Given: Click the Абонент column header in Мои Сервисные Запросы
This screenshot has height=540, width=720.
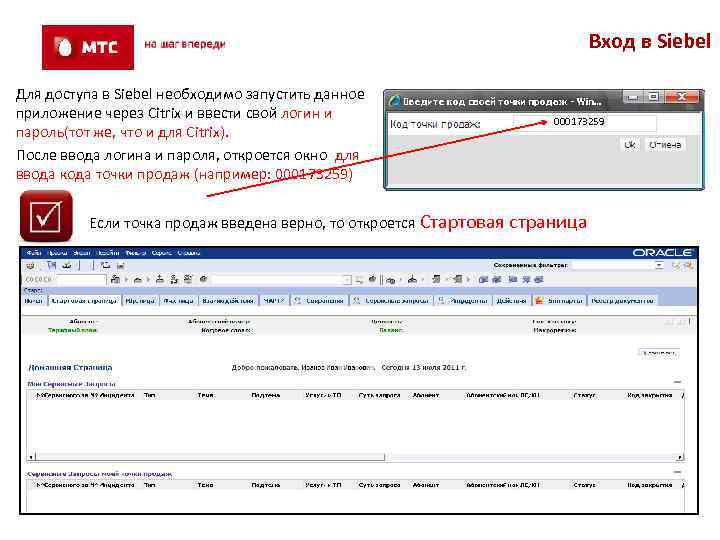Looking at the screenshot, I should click(x=425, y=395).
